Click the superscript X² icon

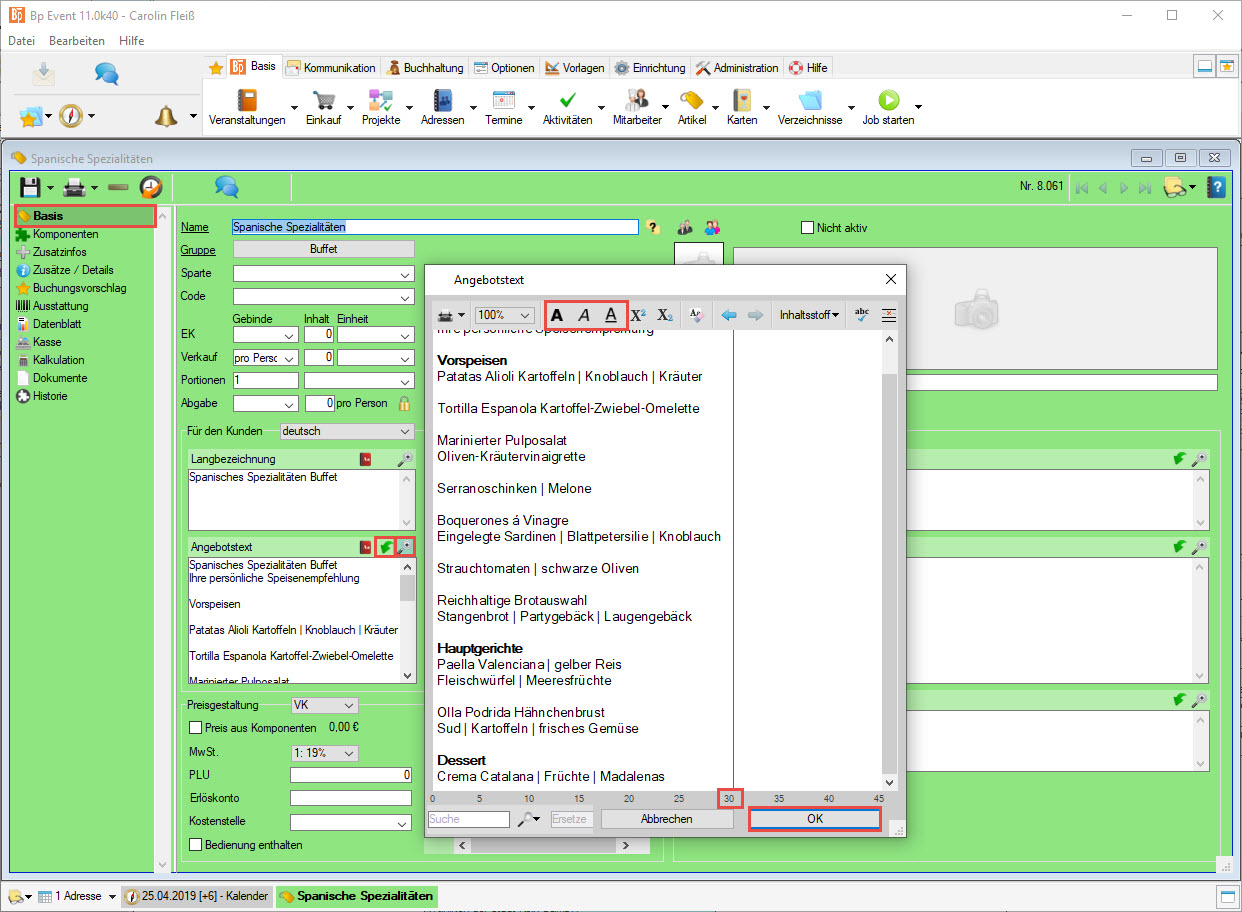638,315
